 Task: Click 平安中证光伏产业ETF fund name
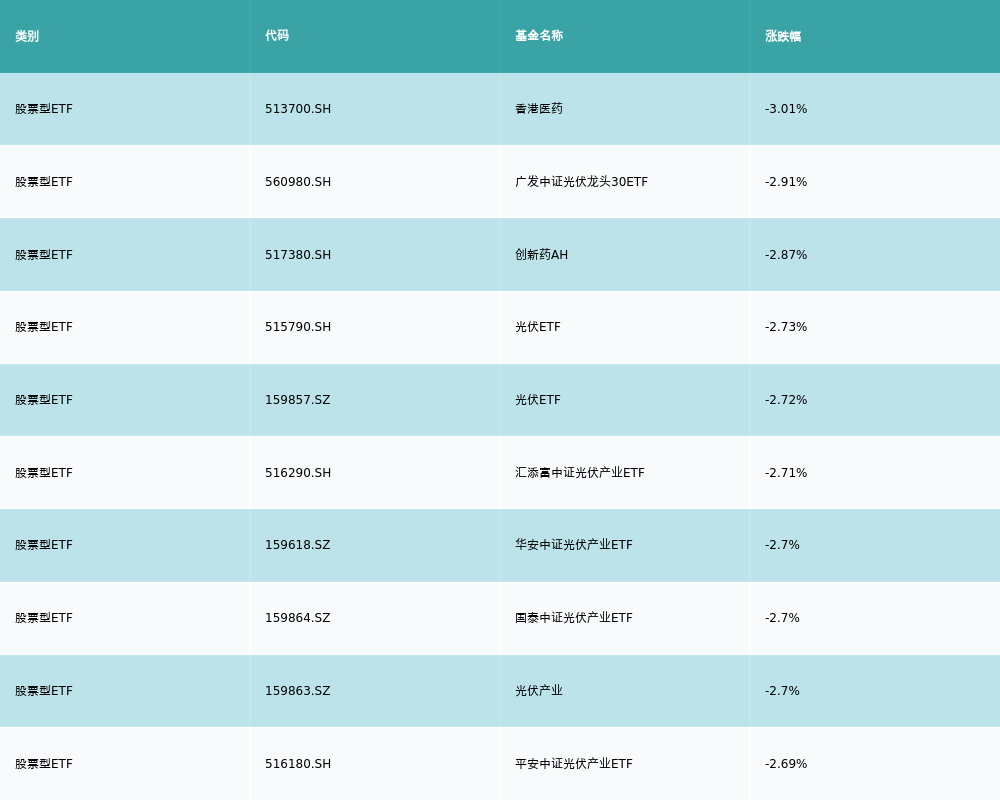[574, 764]
